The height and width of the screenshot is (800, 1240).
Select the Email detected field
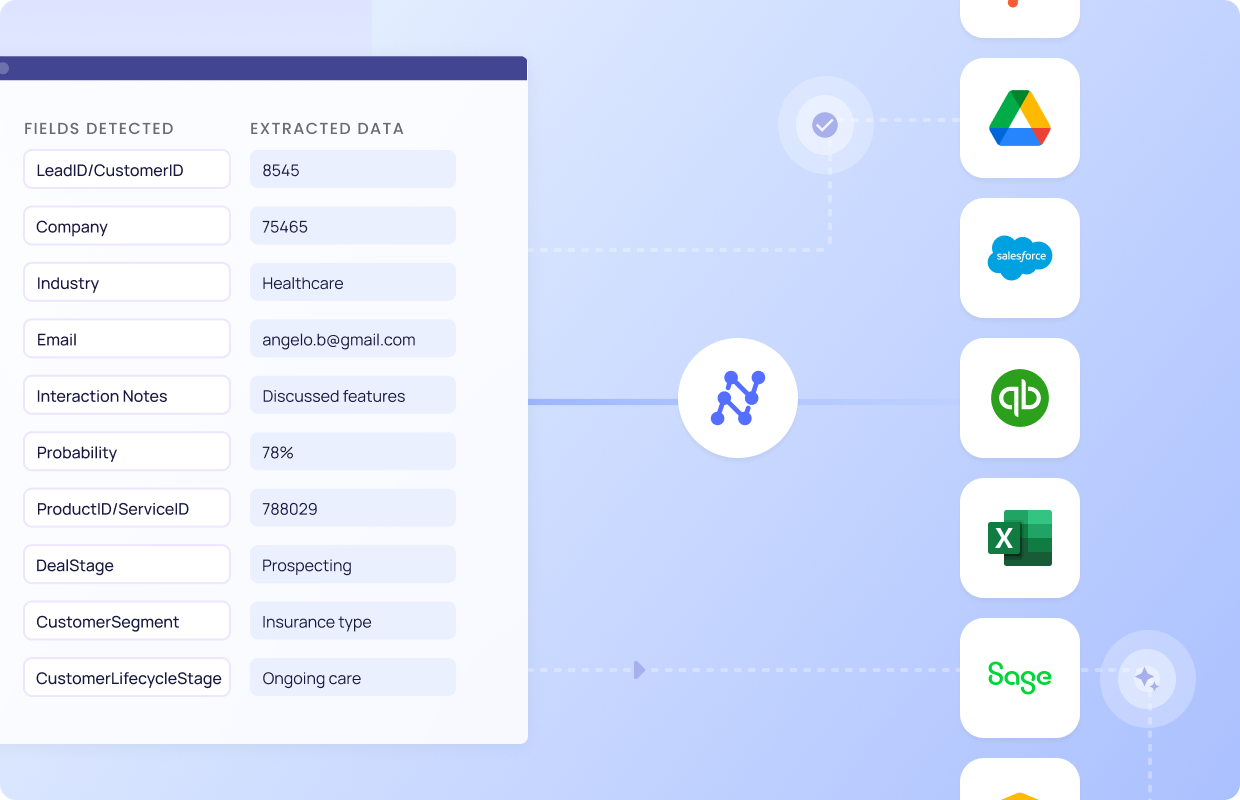[127, 339]
